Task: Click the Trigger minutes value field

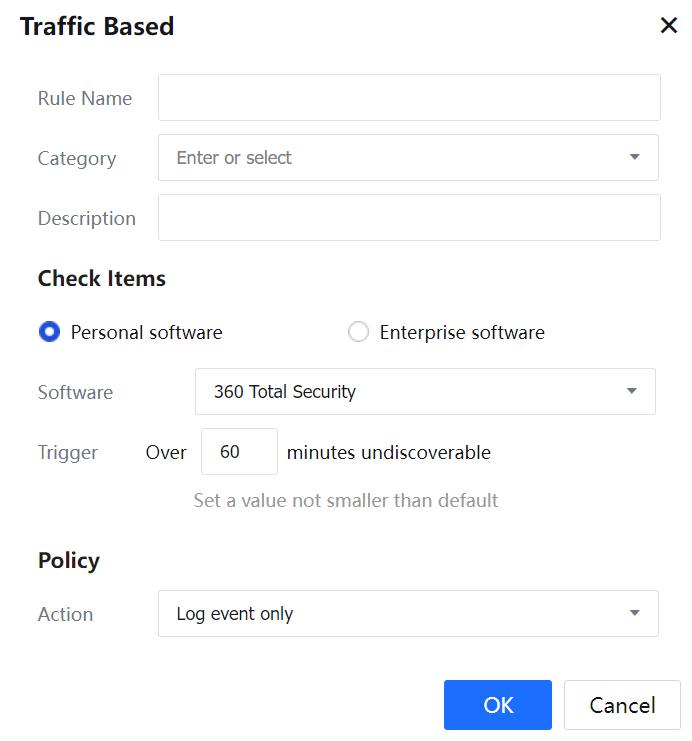Action: tap(239, 452)
